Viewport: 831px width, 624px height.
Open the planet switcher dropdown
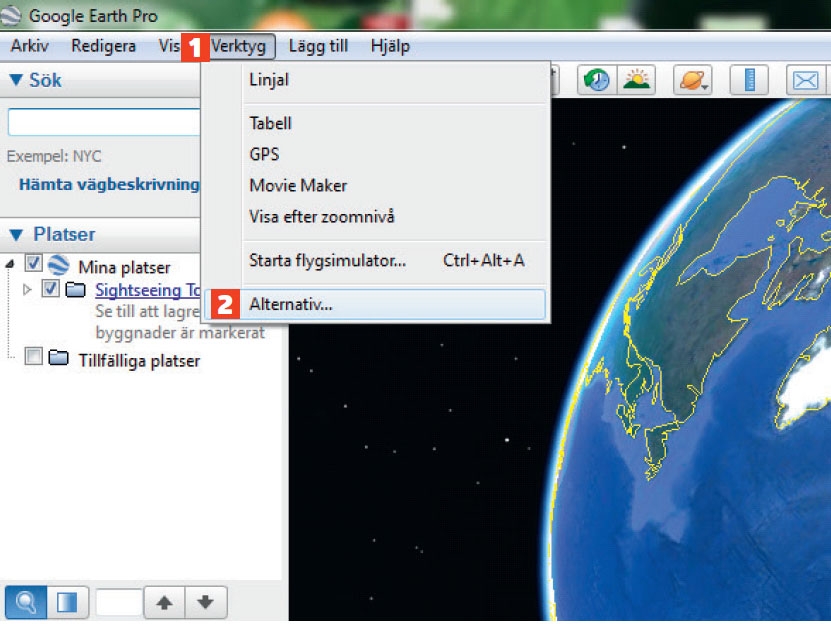(x=693, y=81)
